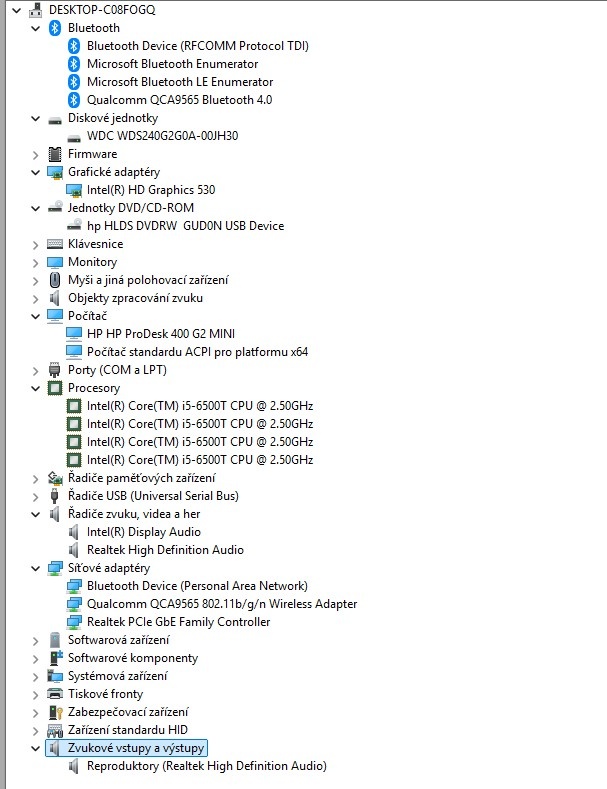Expand the Monitory category
This screenshot has width=607, height=789.
point(35,263)
